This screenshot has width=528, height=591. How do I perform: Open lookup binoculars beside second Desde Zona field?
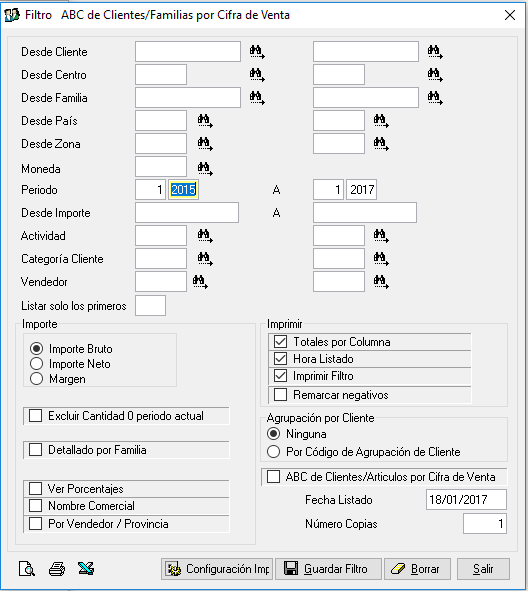click(x=381, y=144)
